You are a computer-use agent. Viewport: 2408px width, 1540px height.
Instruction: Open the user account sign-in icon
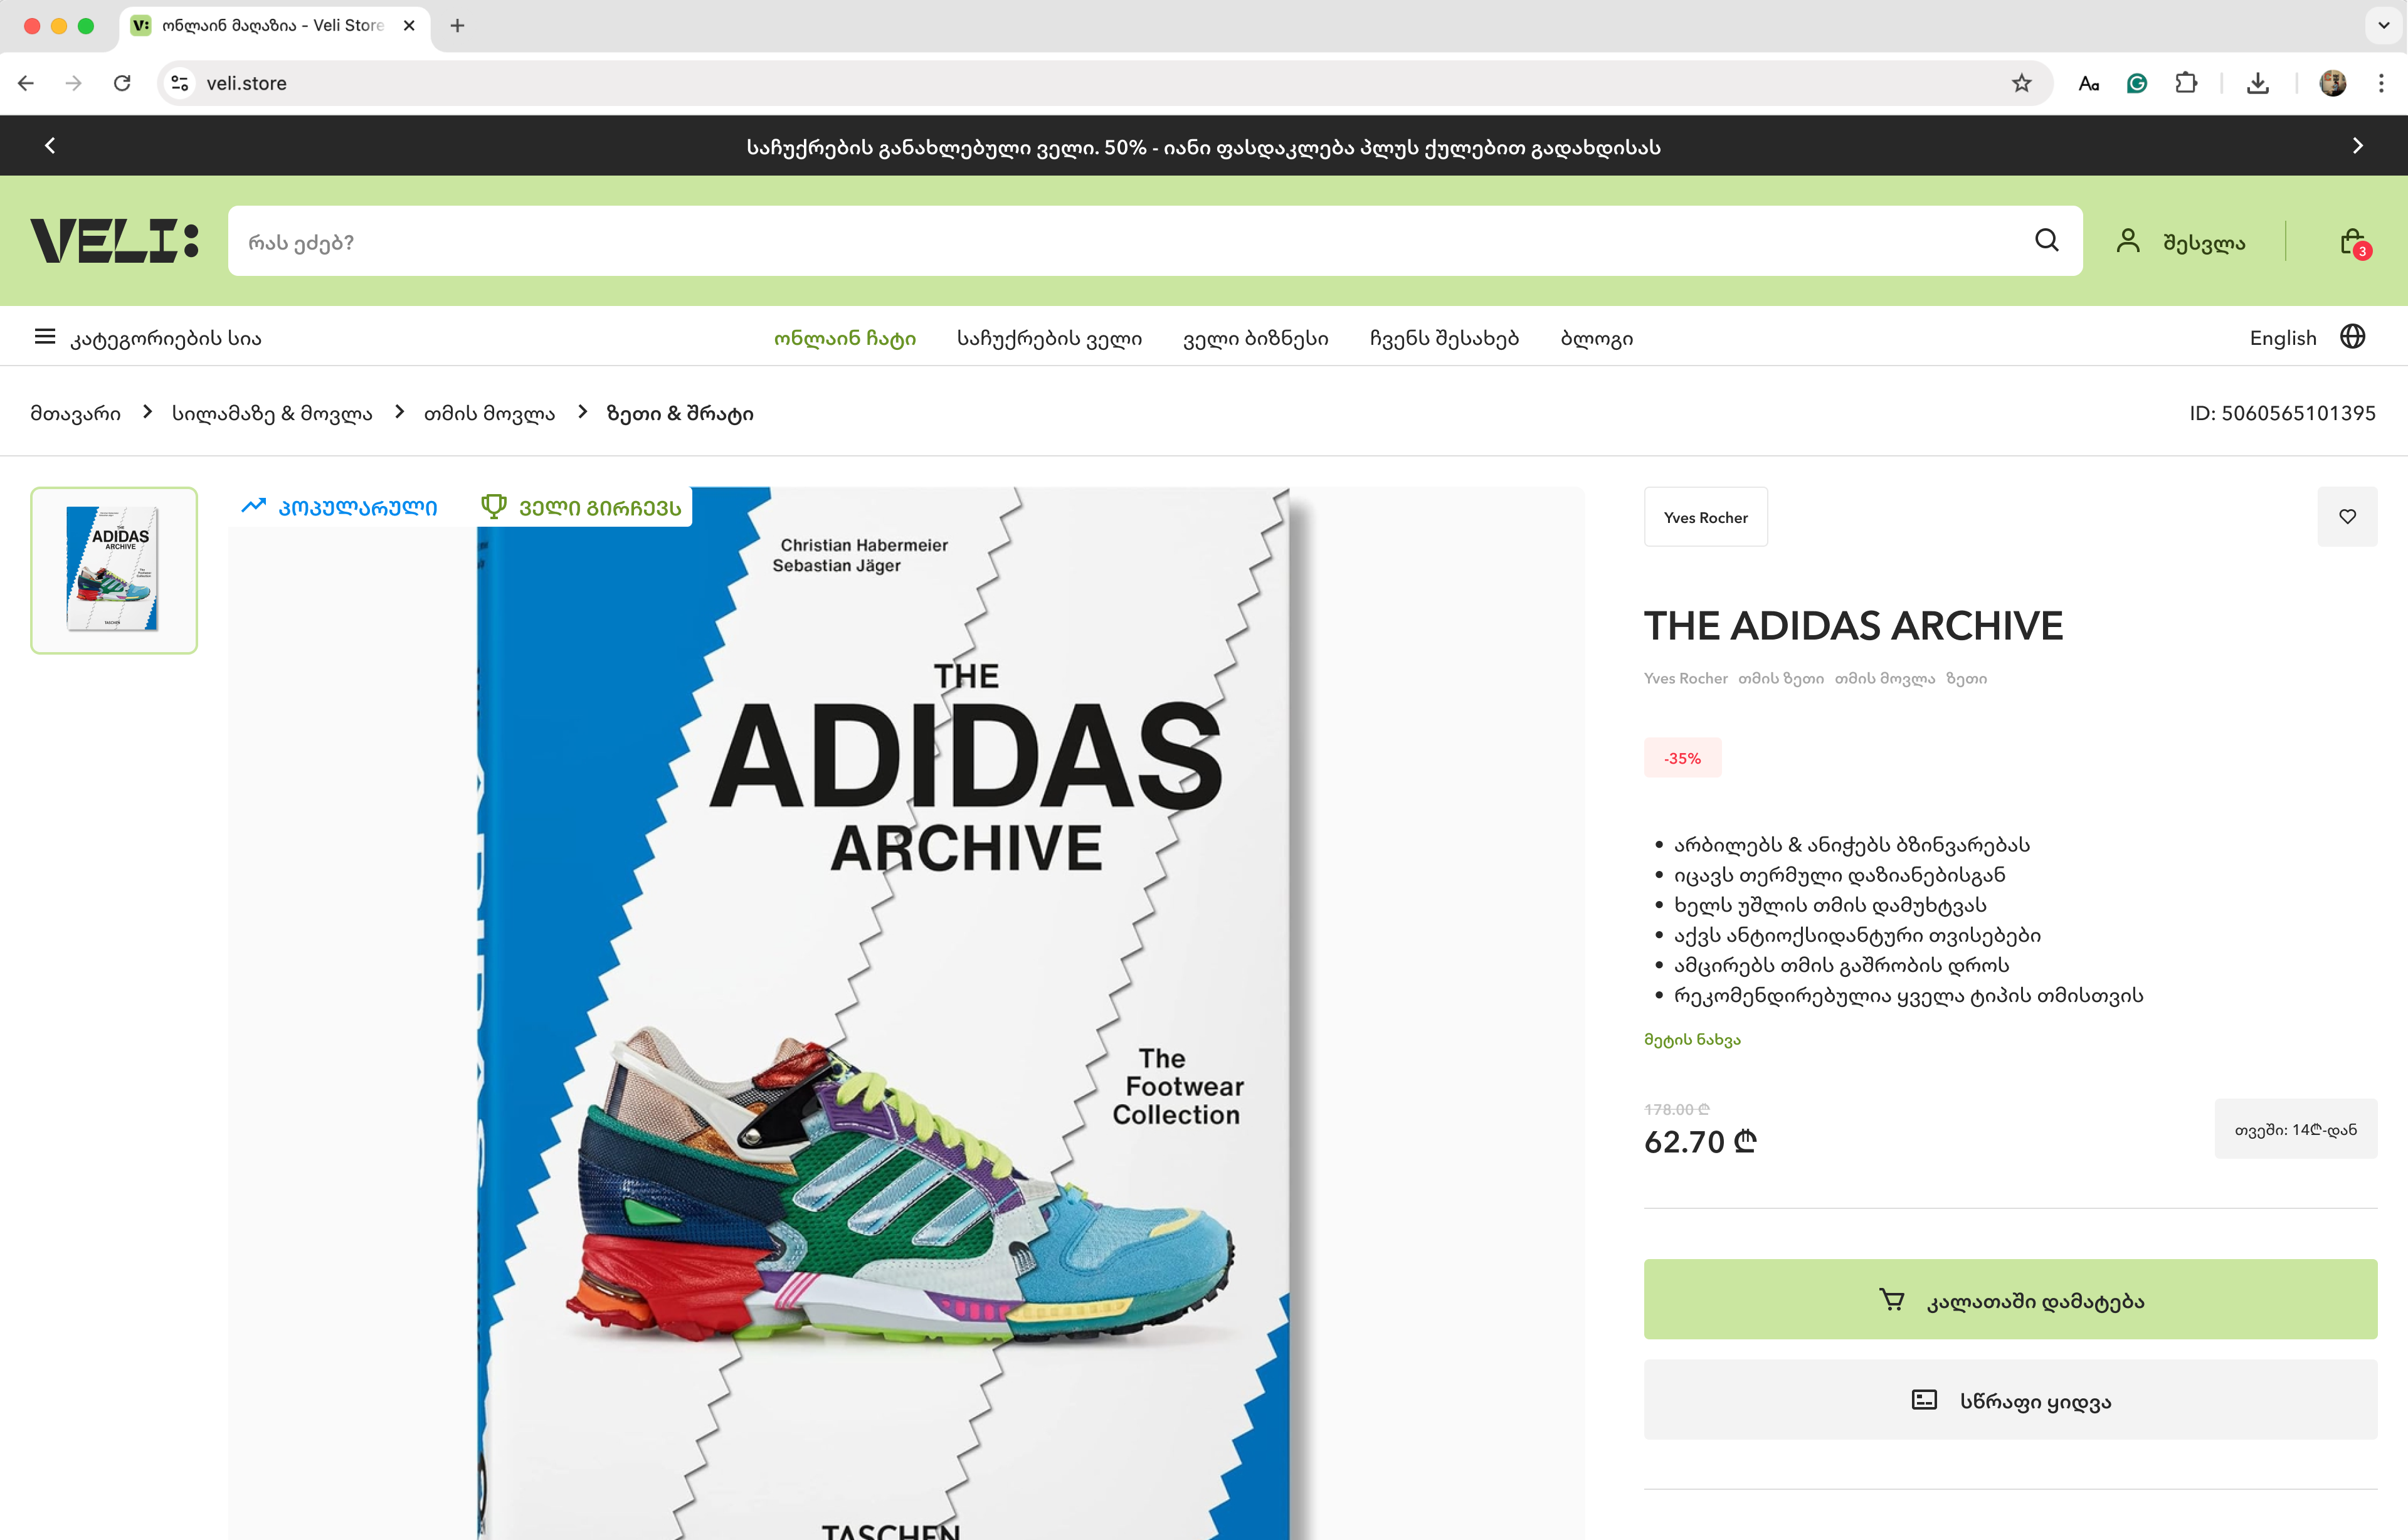click(2128, 241)
